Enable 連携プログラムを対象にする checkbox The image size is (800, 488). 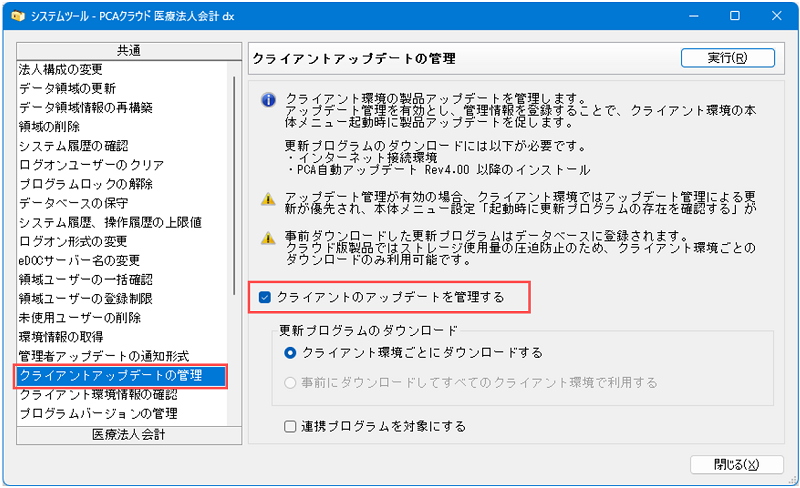point(290,426)
